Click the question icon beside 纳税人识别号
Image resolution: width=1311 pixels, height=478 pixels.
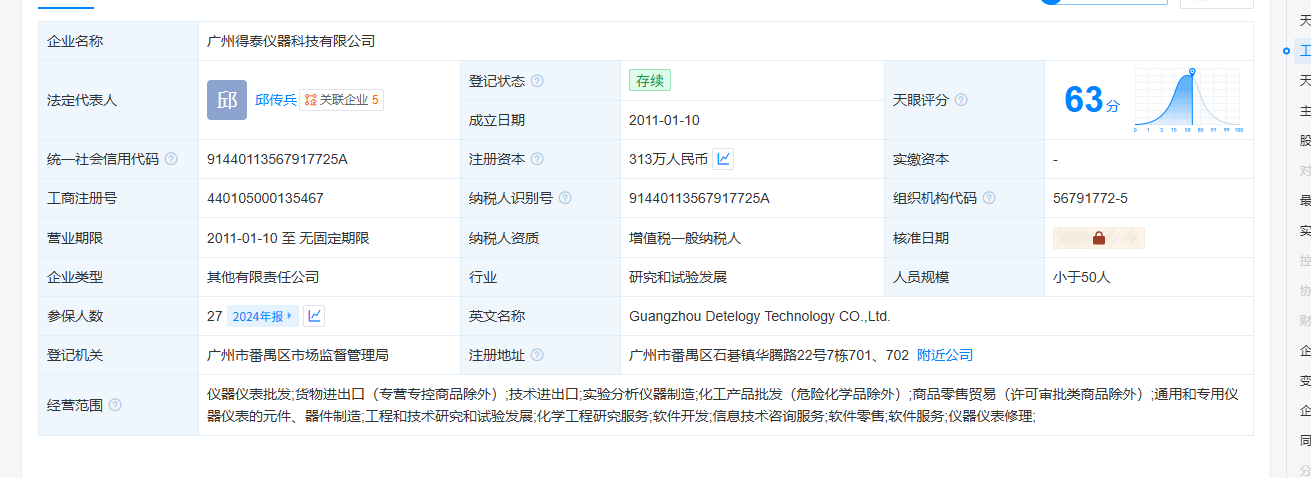[x=565, y=198]
